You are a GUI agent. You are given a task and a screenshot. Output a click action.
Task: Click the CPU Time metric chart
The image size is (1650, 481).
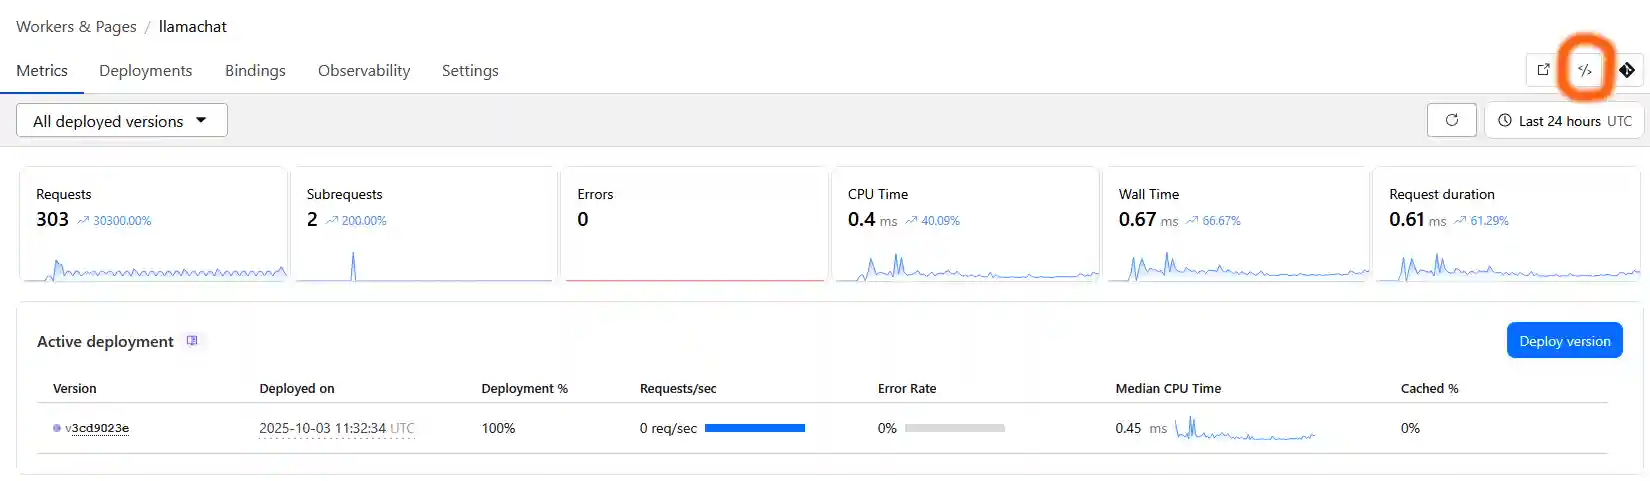[x=965, y=269]
